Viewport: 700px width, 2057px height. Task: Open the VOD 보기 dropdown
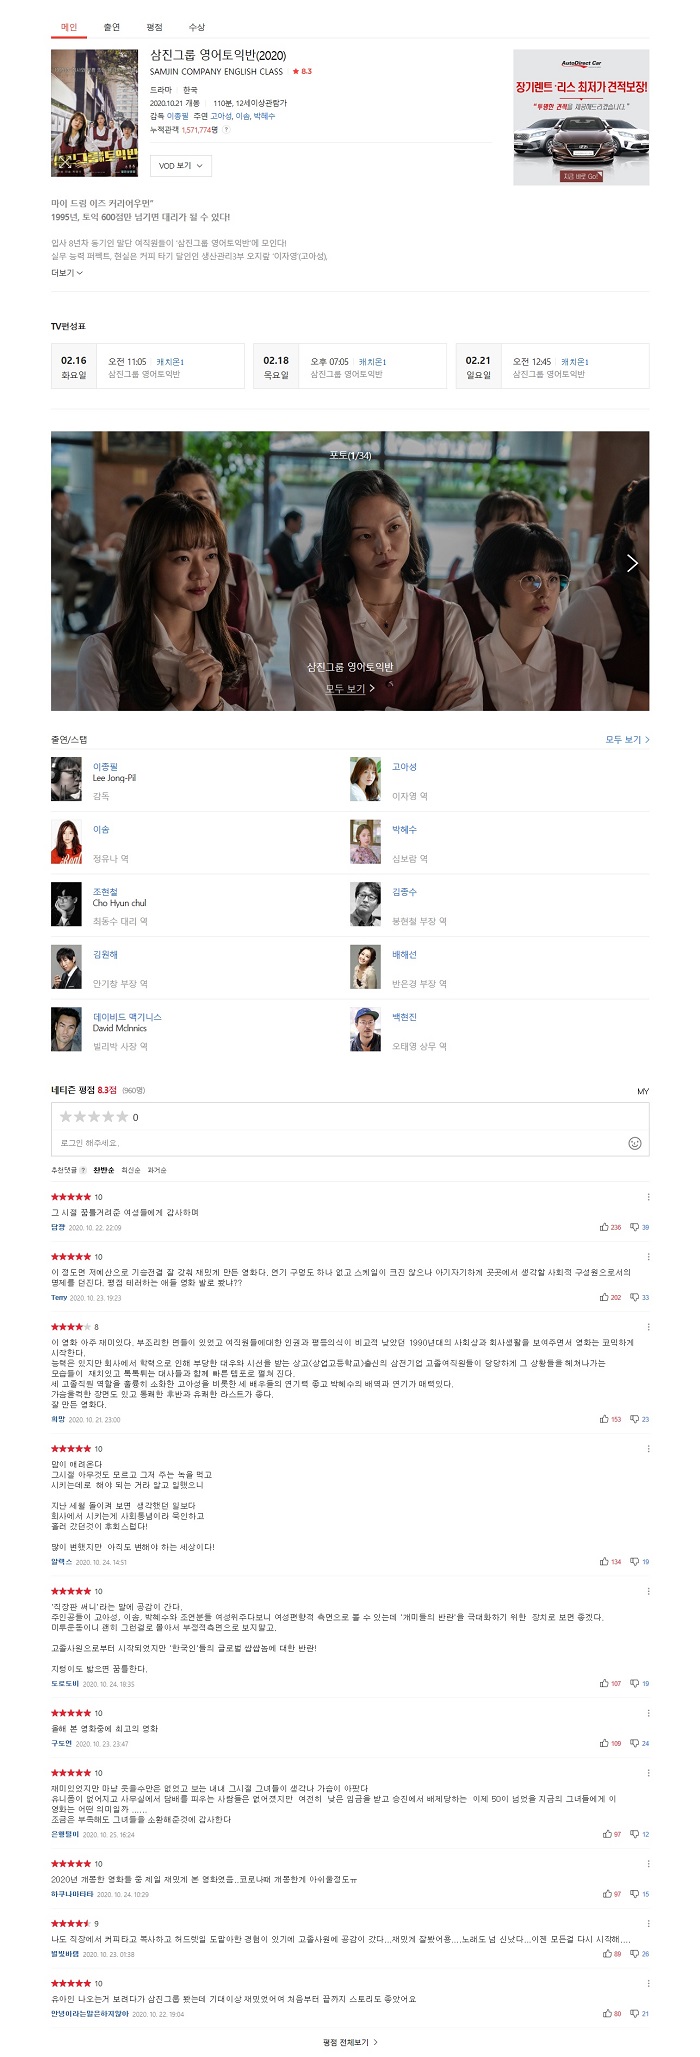(181, 165)
